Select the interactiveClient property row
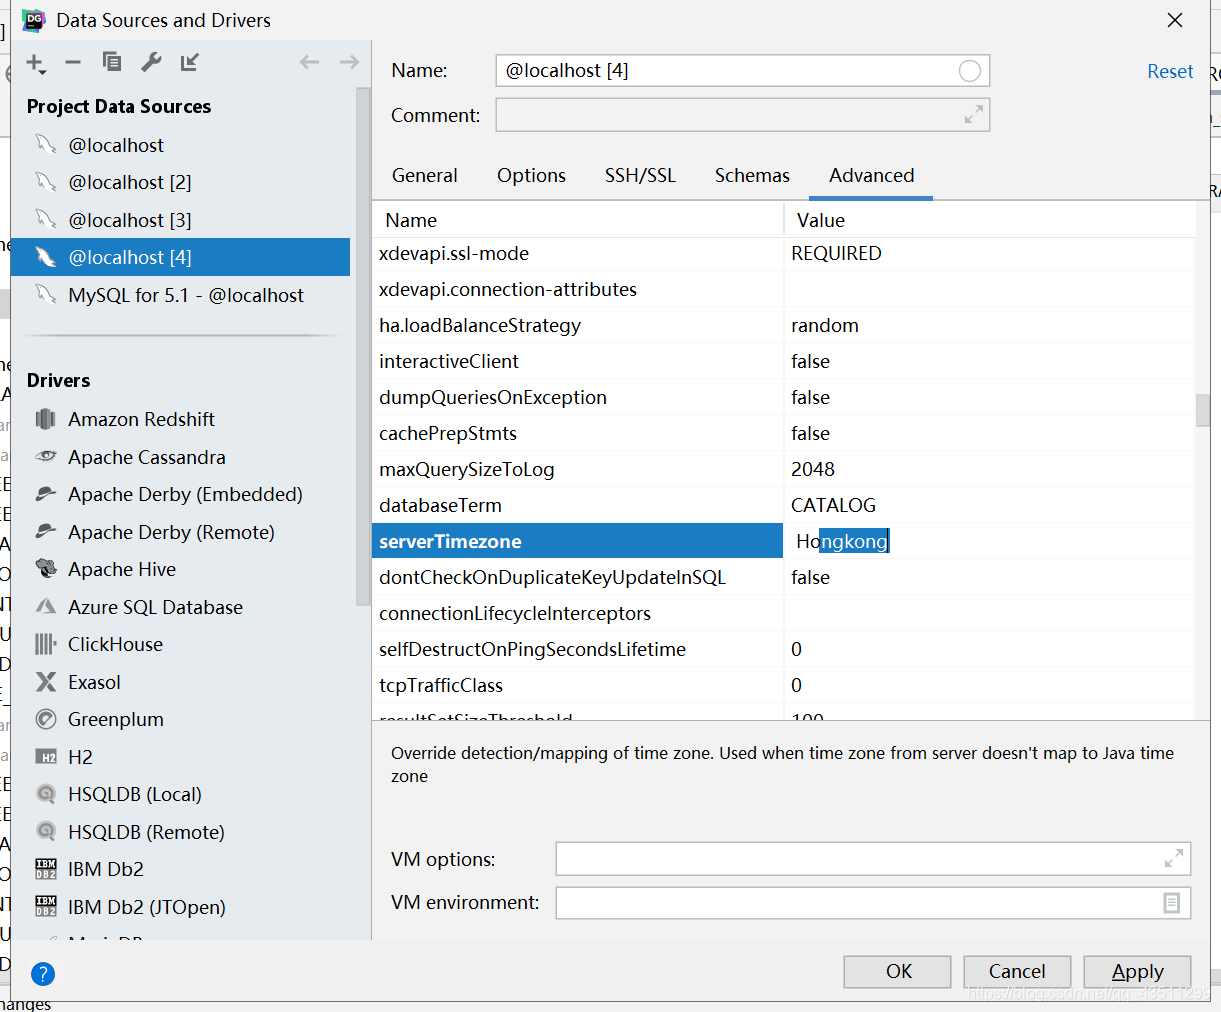 783,361
